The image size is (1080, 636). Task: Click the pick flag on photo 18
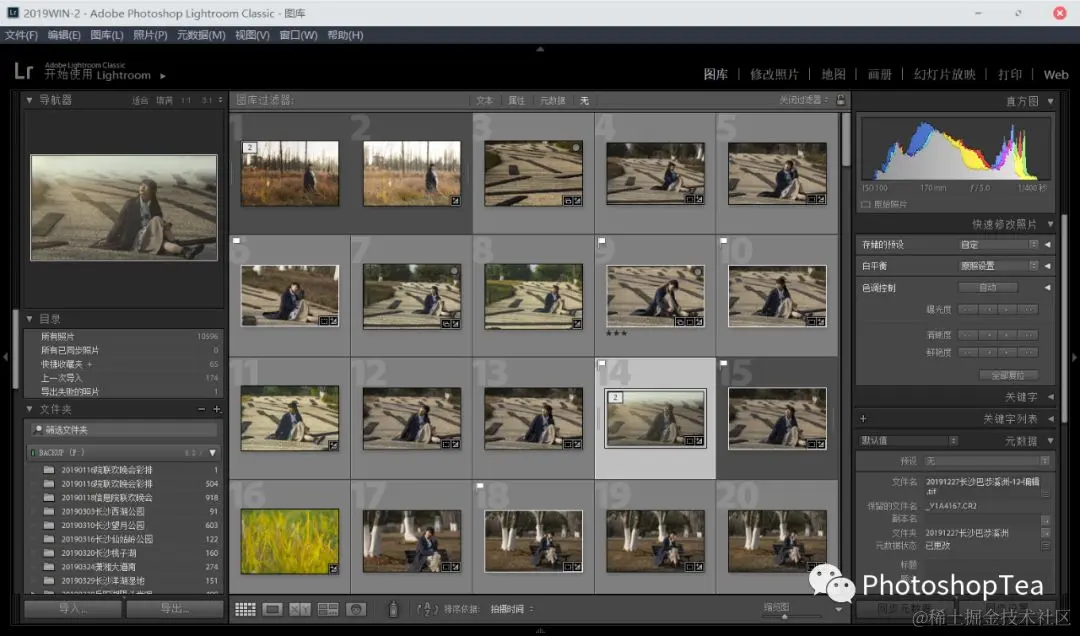(480, 486)
